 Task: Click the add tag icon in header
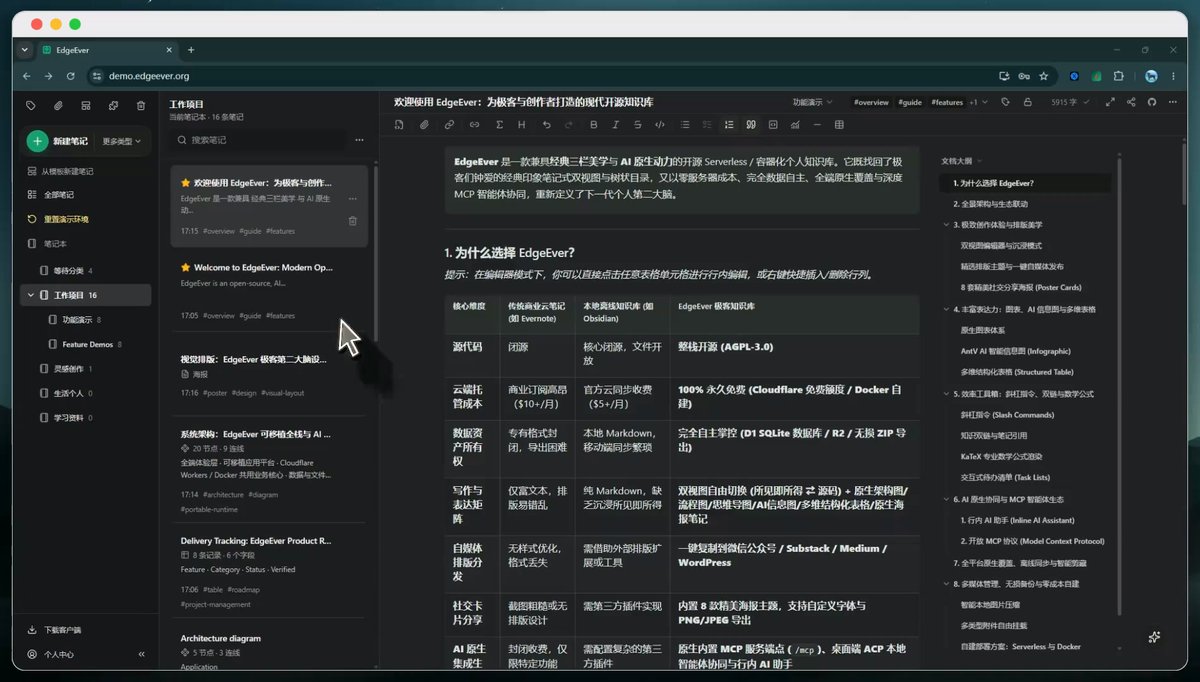[x=1005, y=102]
